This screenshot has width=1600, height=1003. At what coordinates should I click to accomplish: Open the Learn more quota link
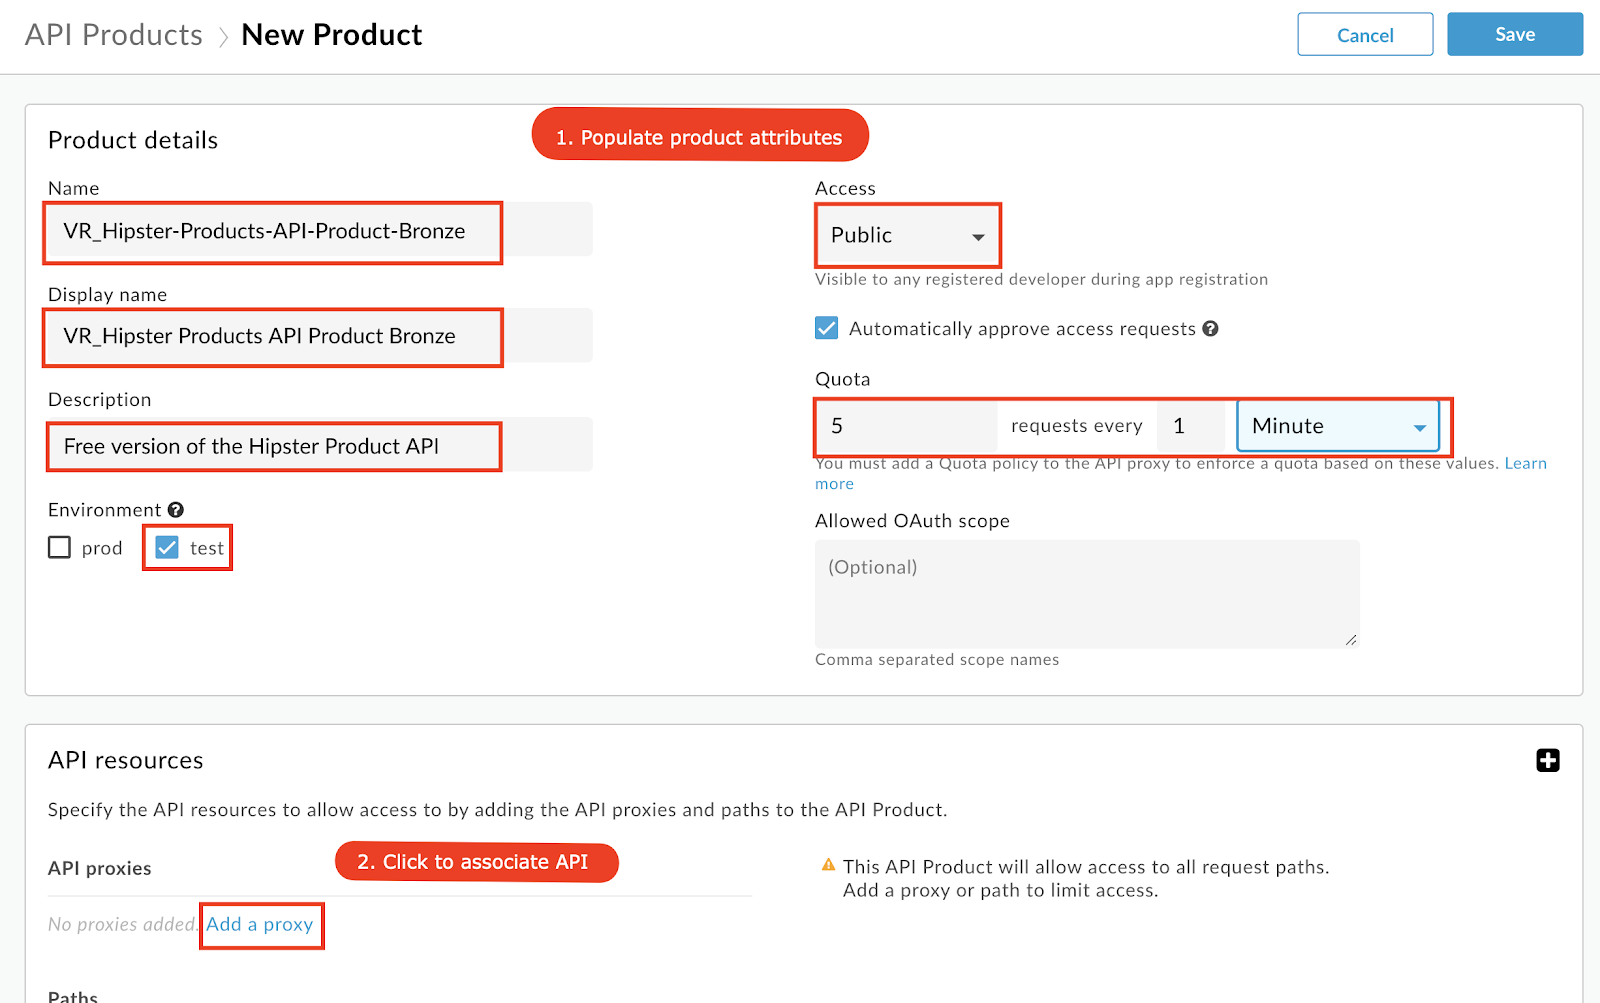pos(1525,463)
